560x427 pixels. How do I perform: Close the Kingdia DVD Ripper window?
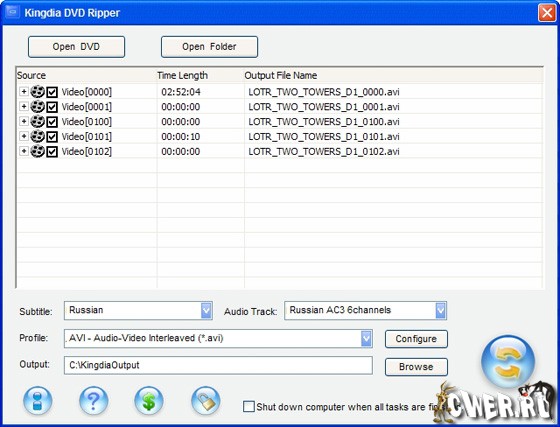coord(547,13)
